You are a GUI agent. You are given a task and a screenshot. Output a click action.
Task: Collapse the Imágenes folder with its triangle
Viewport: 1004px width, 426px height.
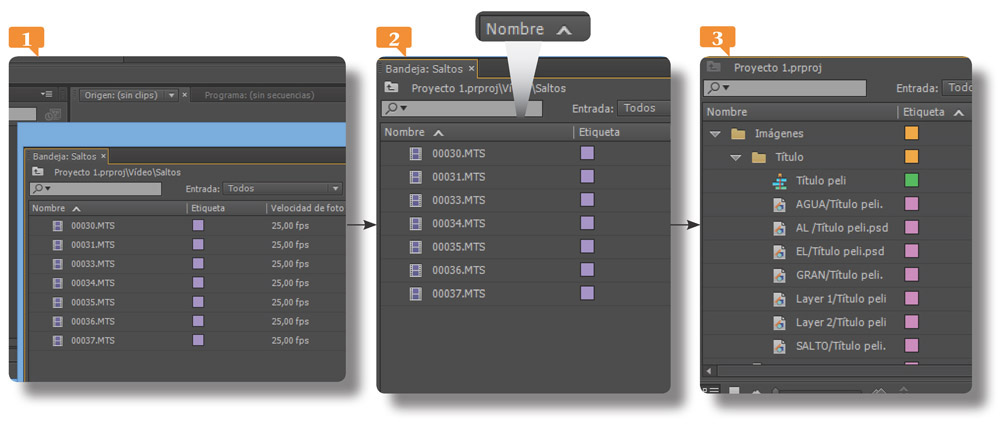click(715, 134)
